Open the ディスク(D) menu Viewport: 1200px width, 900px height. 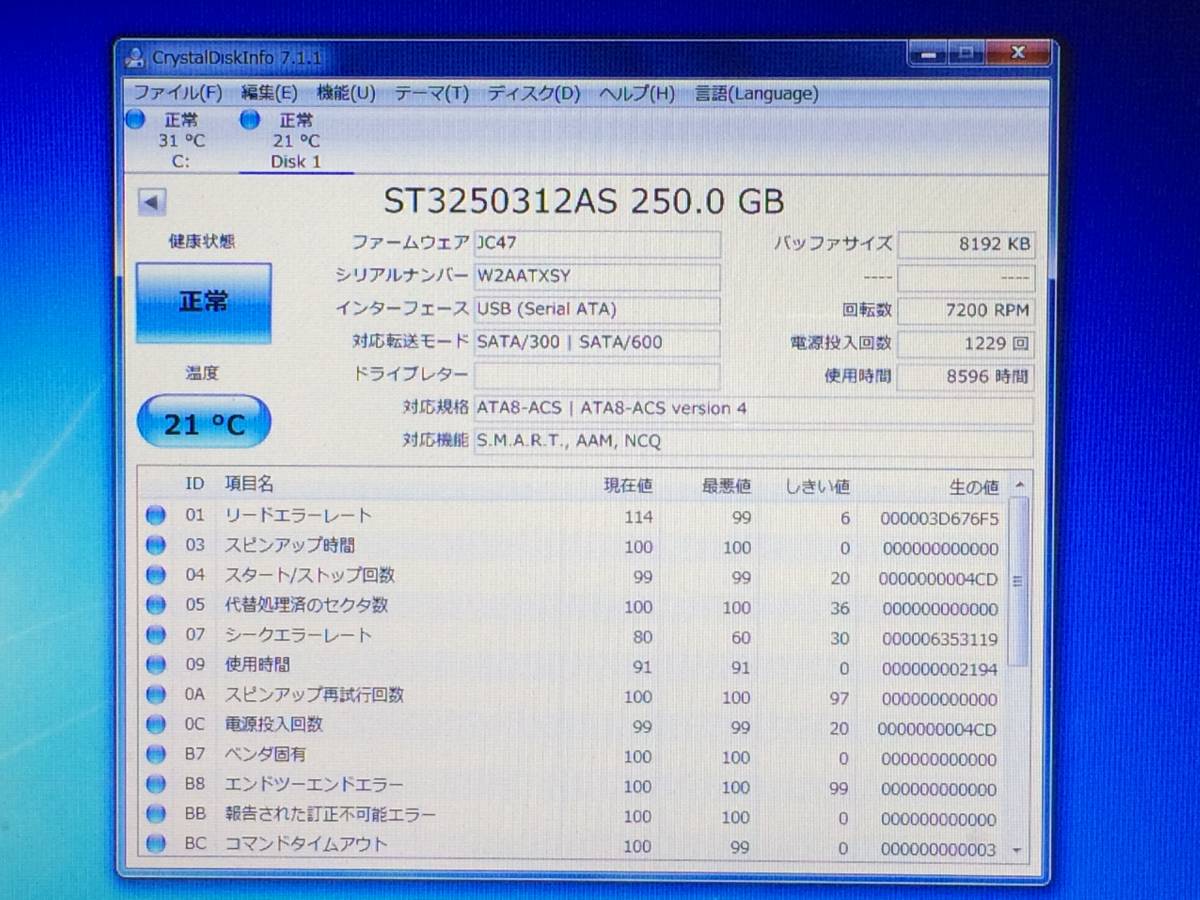point(533,93)
